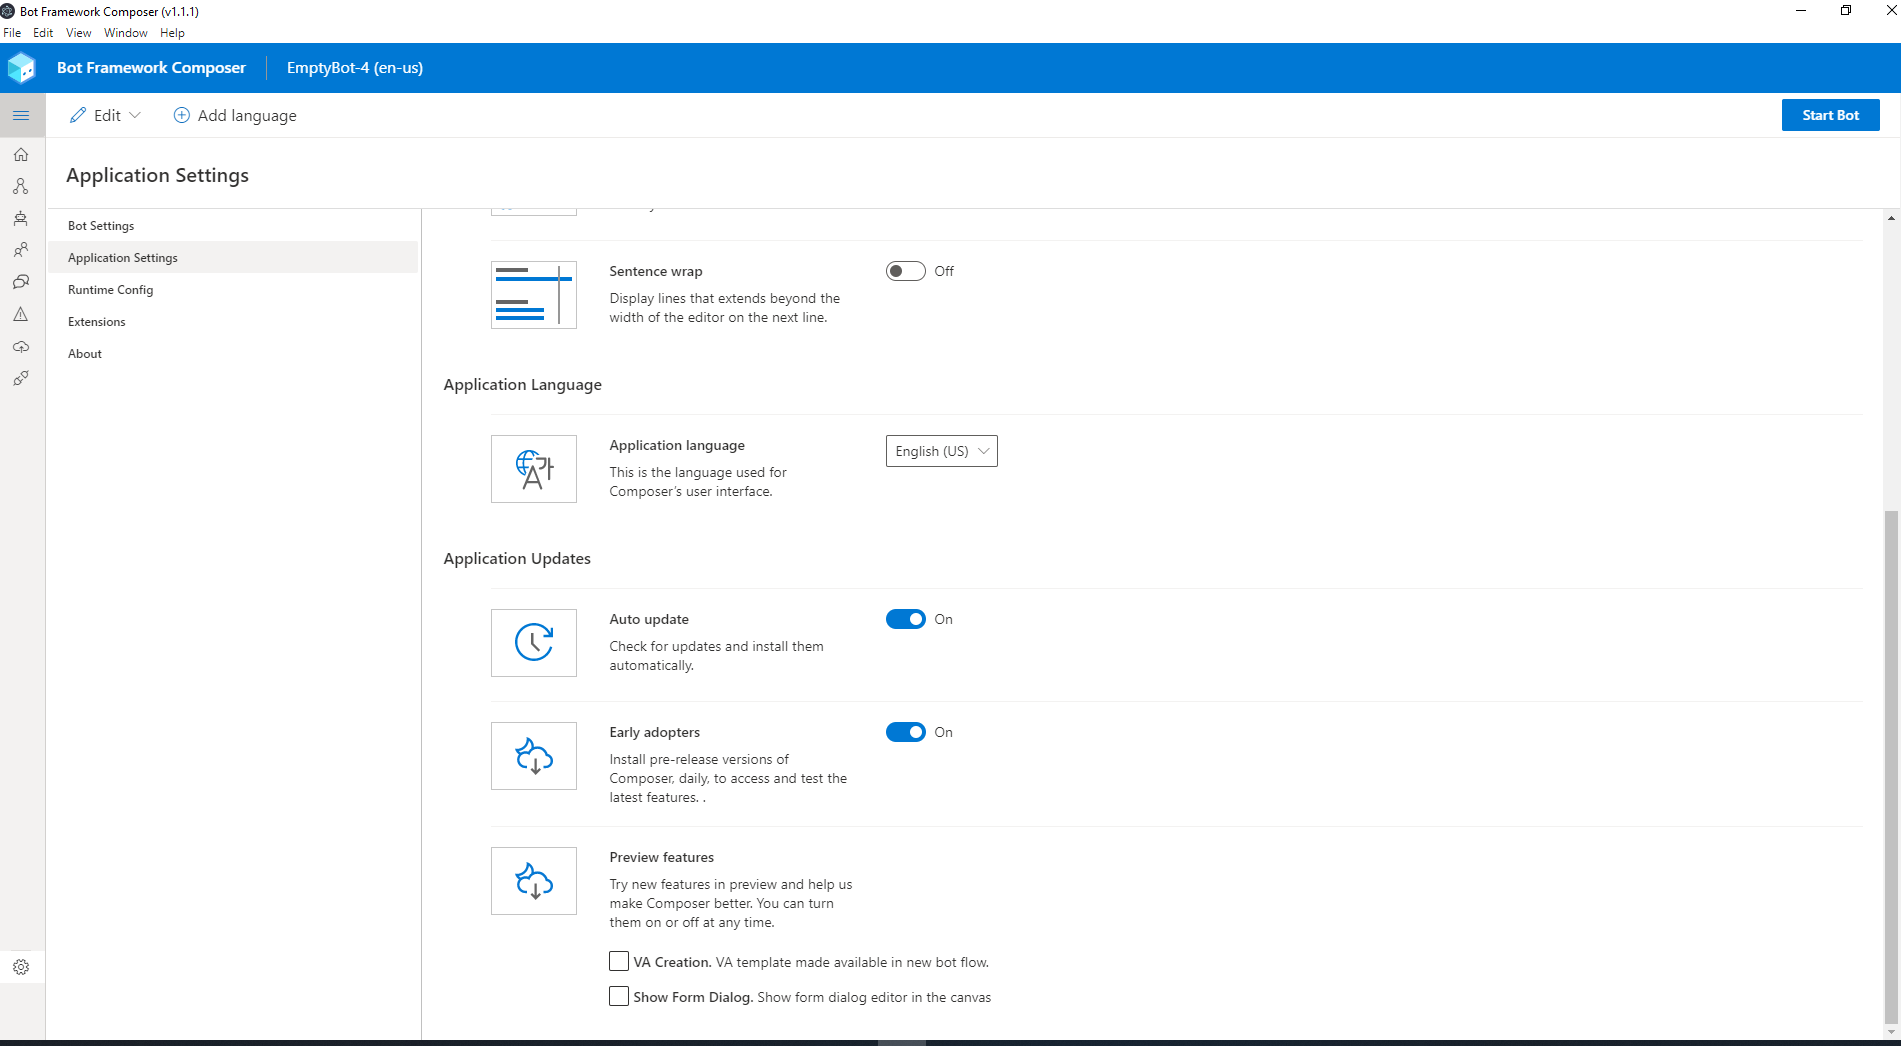Open the Bot Responses robot icon
Image resolution: width=1901 pixels, height=1046 pixels.
point(21,218)
